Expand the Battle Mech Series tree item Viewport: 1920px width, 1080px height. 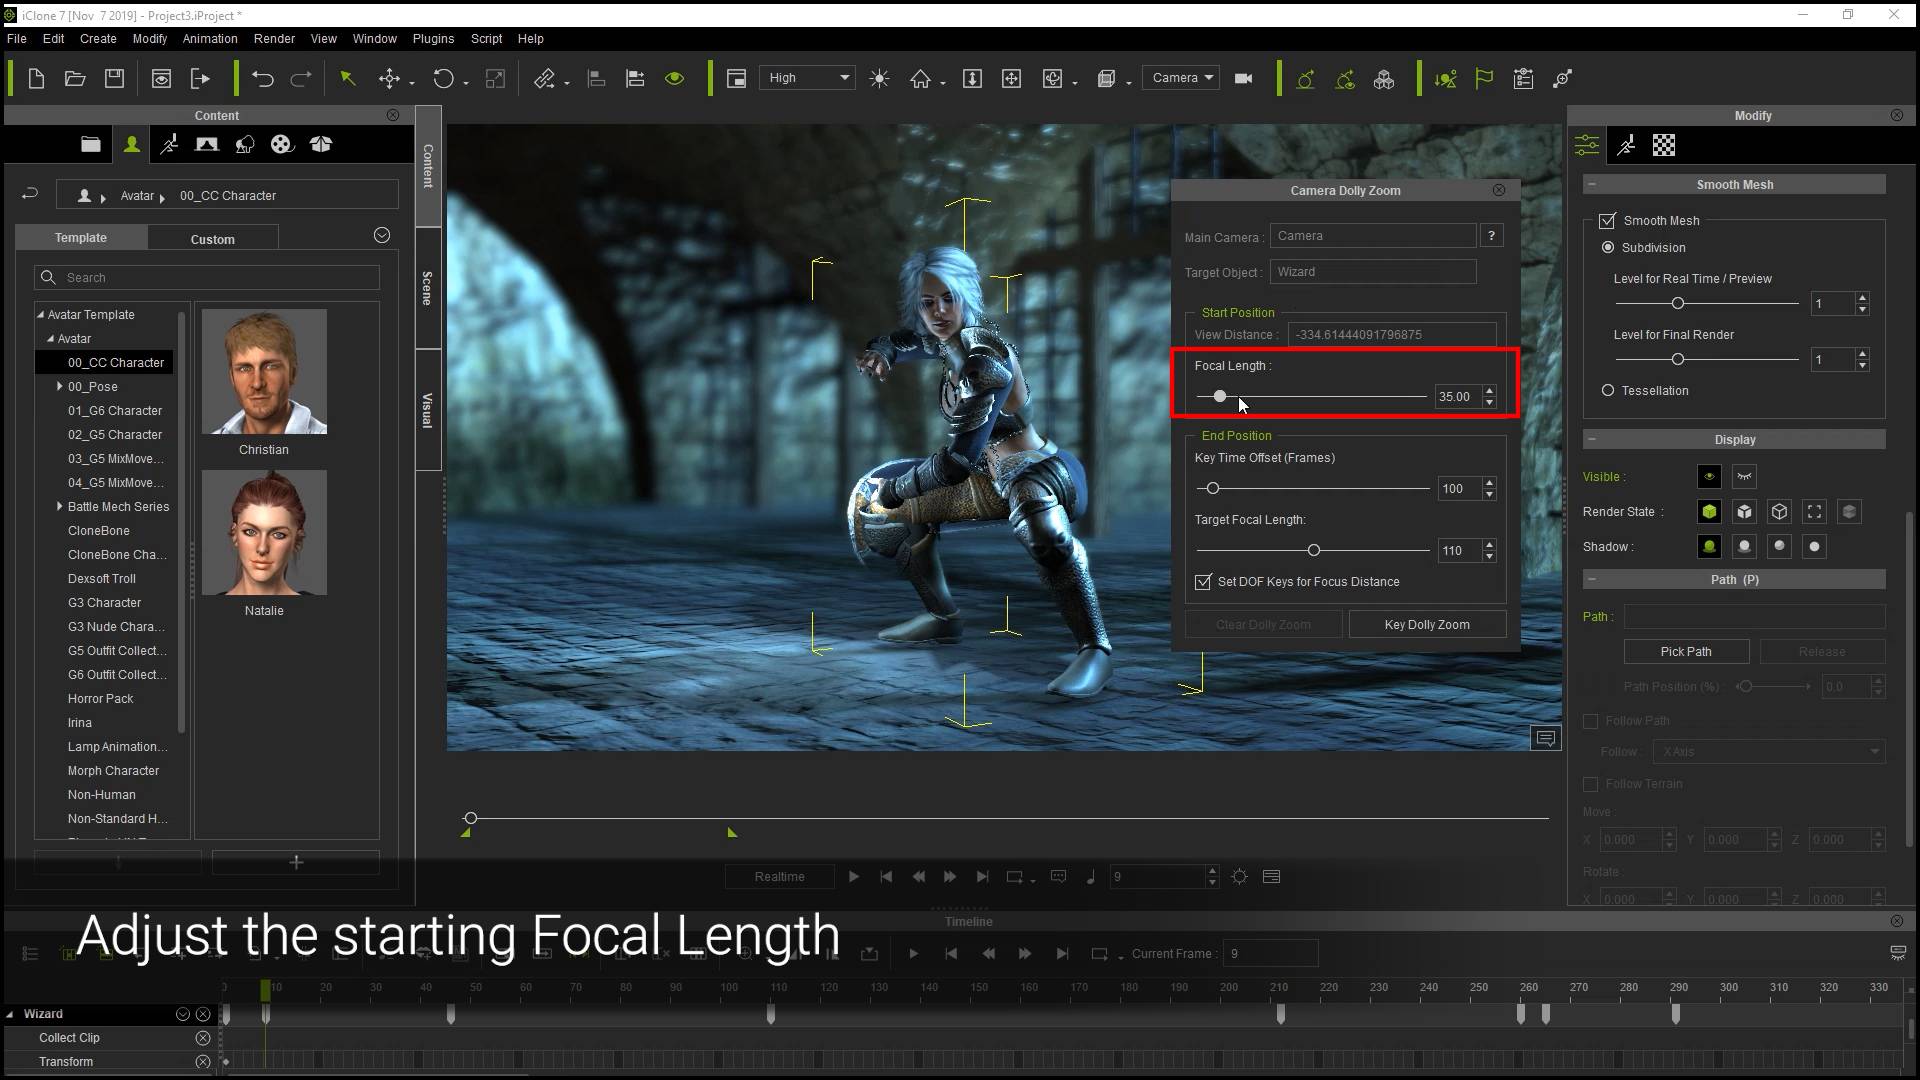(x=60, y=507)
